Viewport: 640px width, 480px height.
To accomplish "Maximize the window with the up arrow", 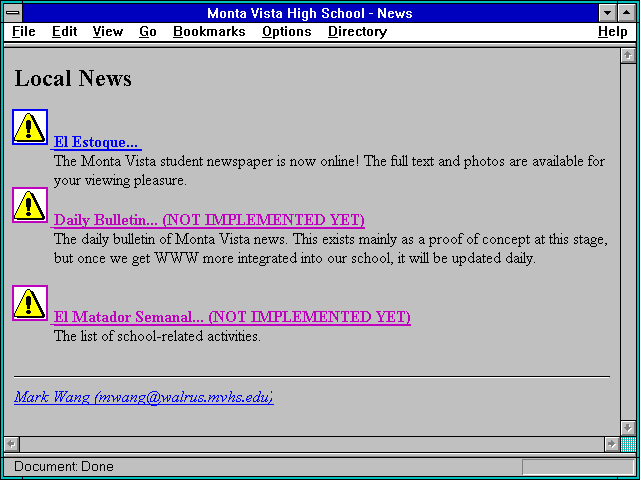I will coord(627,13).
